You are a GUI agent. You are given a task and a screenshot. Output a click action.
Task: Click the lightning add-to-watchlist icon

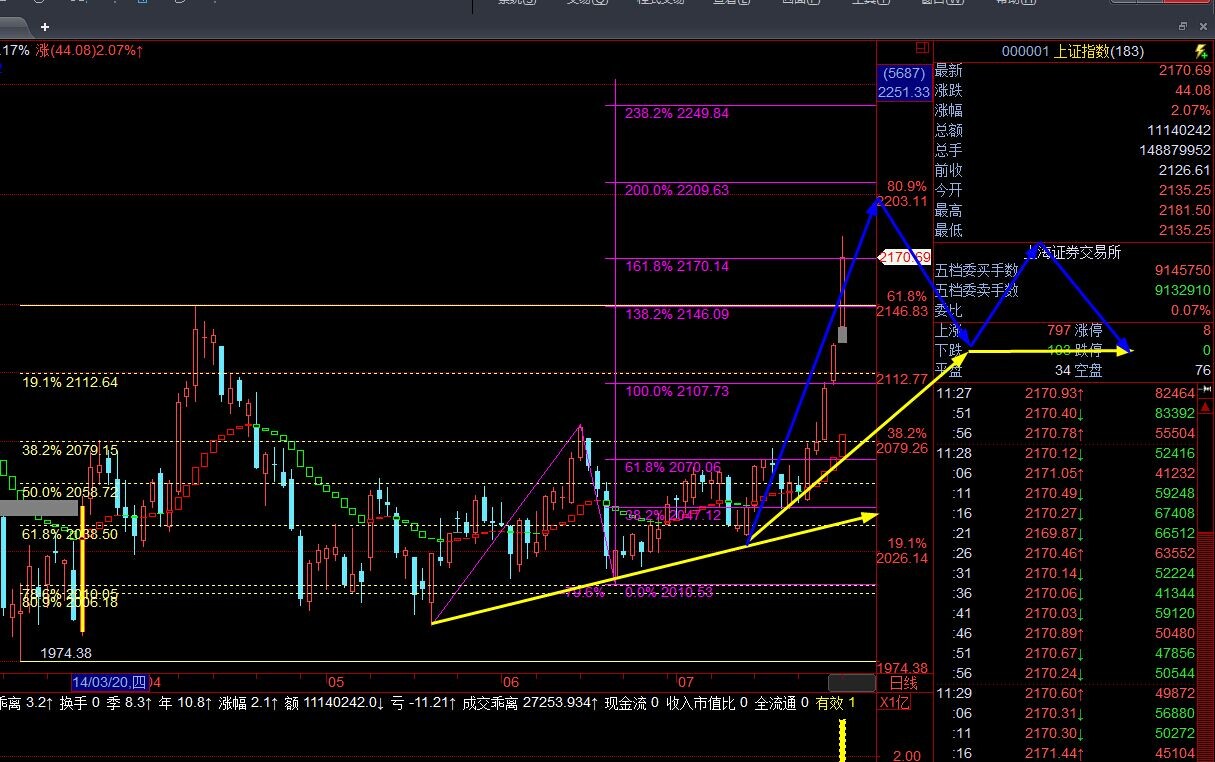click(1200, 51)
